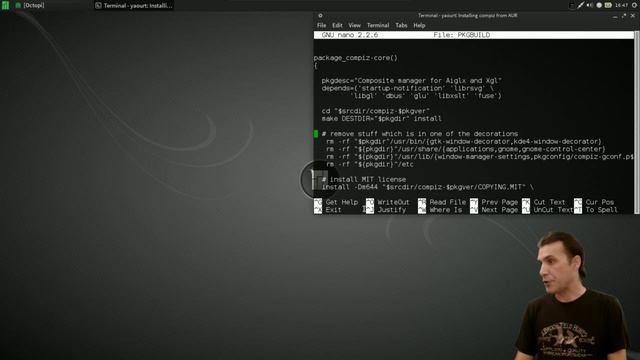Click the line listing 'libgl' 'dbus' 'glu'
This screenshot has height=360, width=640.
[x=426, y=96]
